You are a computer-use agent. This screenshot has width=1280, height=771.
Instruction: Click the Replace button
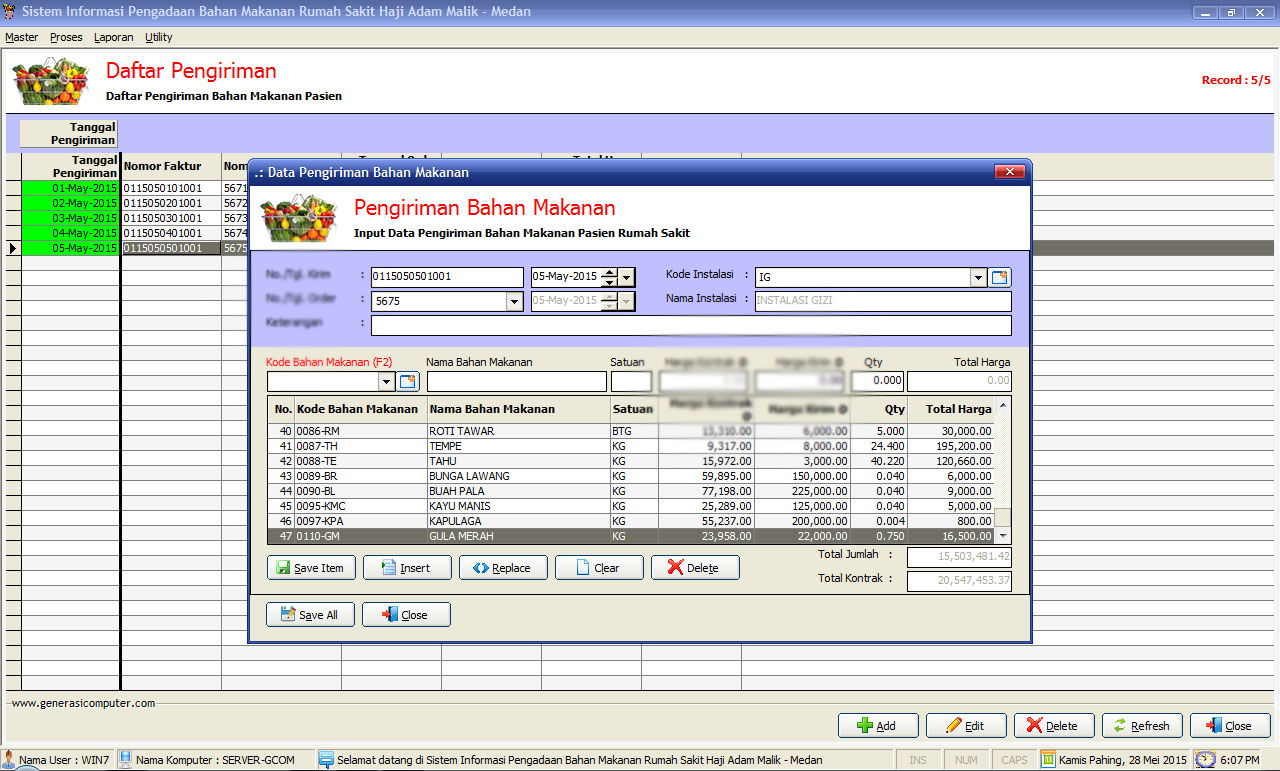[x=503, y=568]
